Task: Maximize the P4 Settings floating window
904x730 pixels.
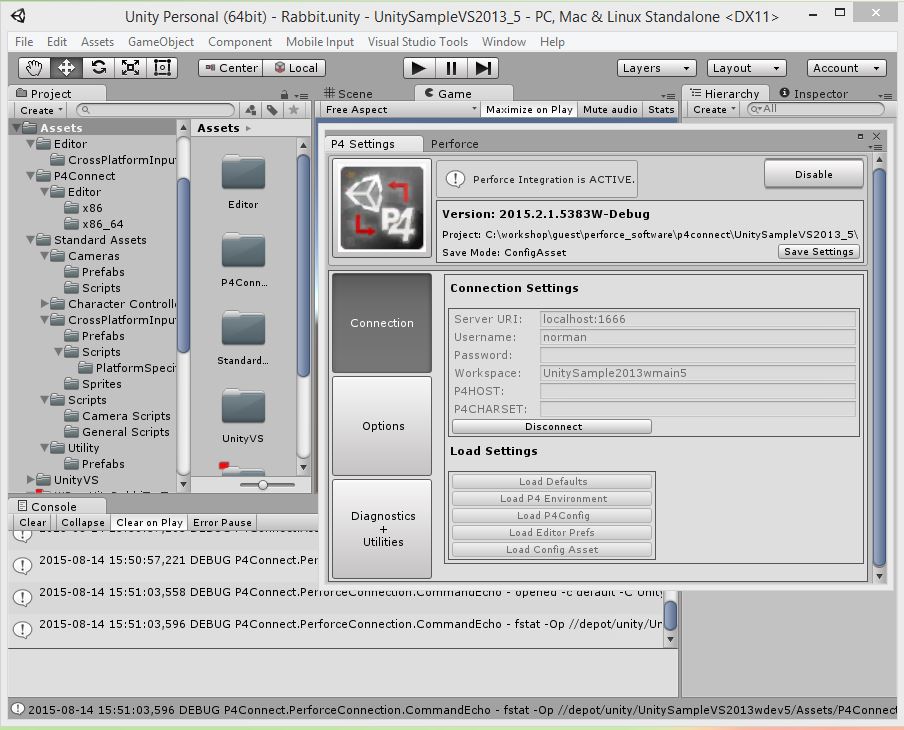Action: tap(860, 136)
